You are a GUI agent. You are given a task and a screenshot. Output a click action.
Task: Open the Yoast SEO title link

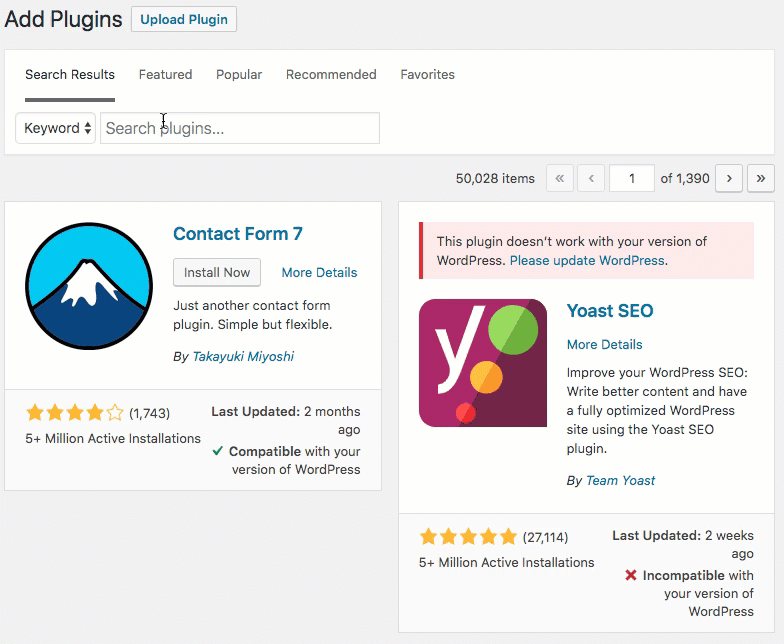coord(610,310)
